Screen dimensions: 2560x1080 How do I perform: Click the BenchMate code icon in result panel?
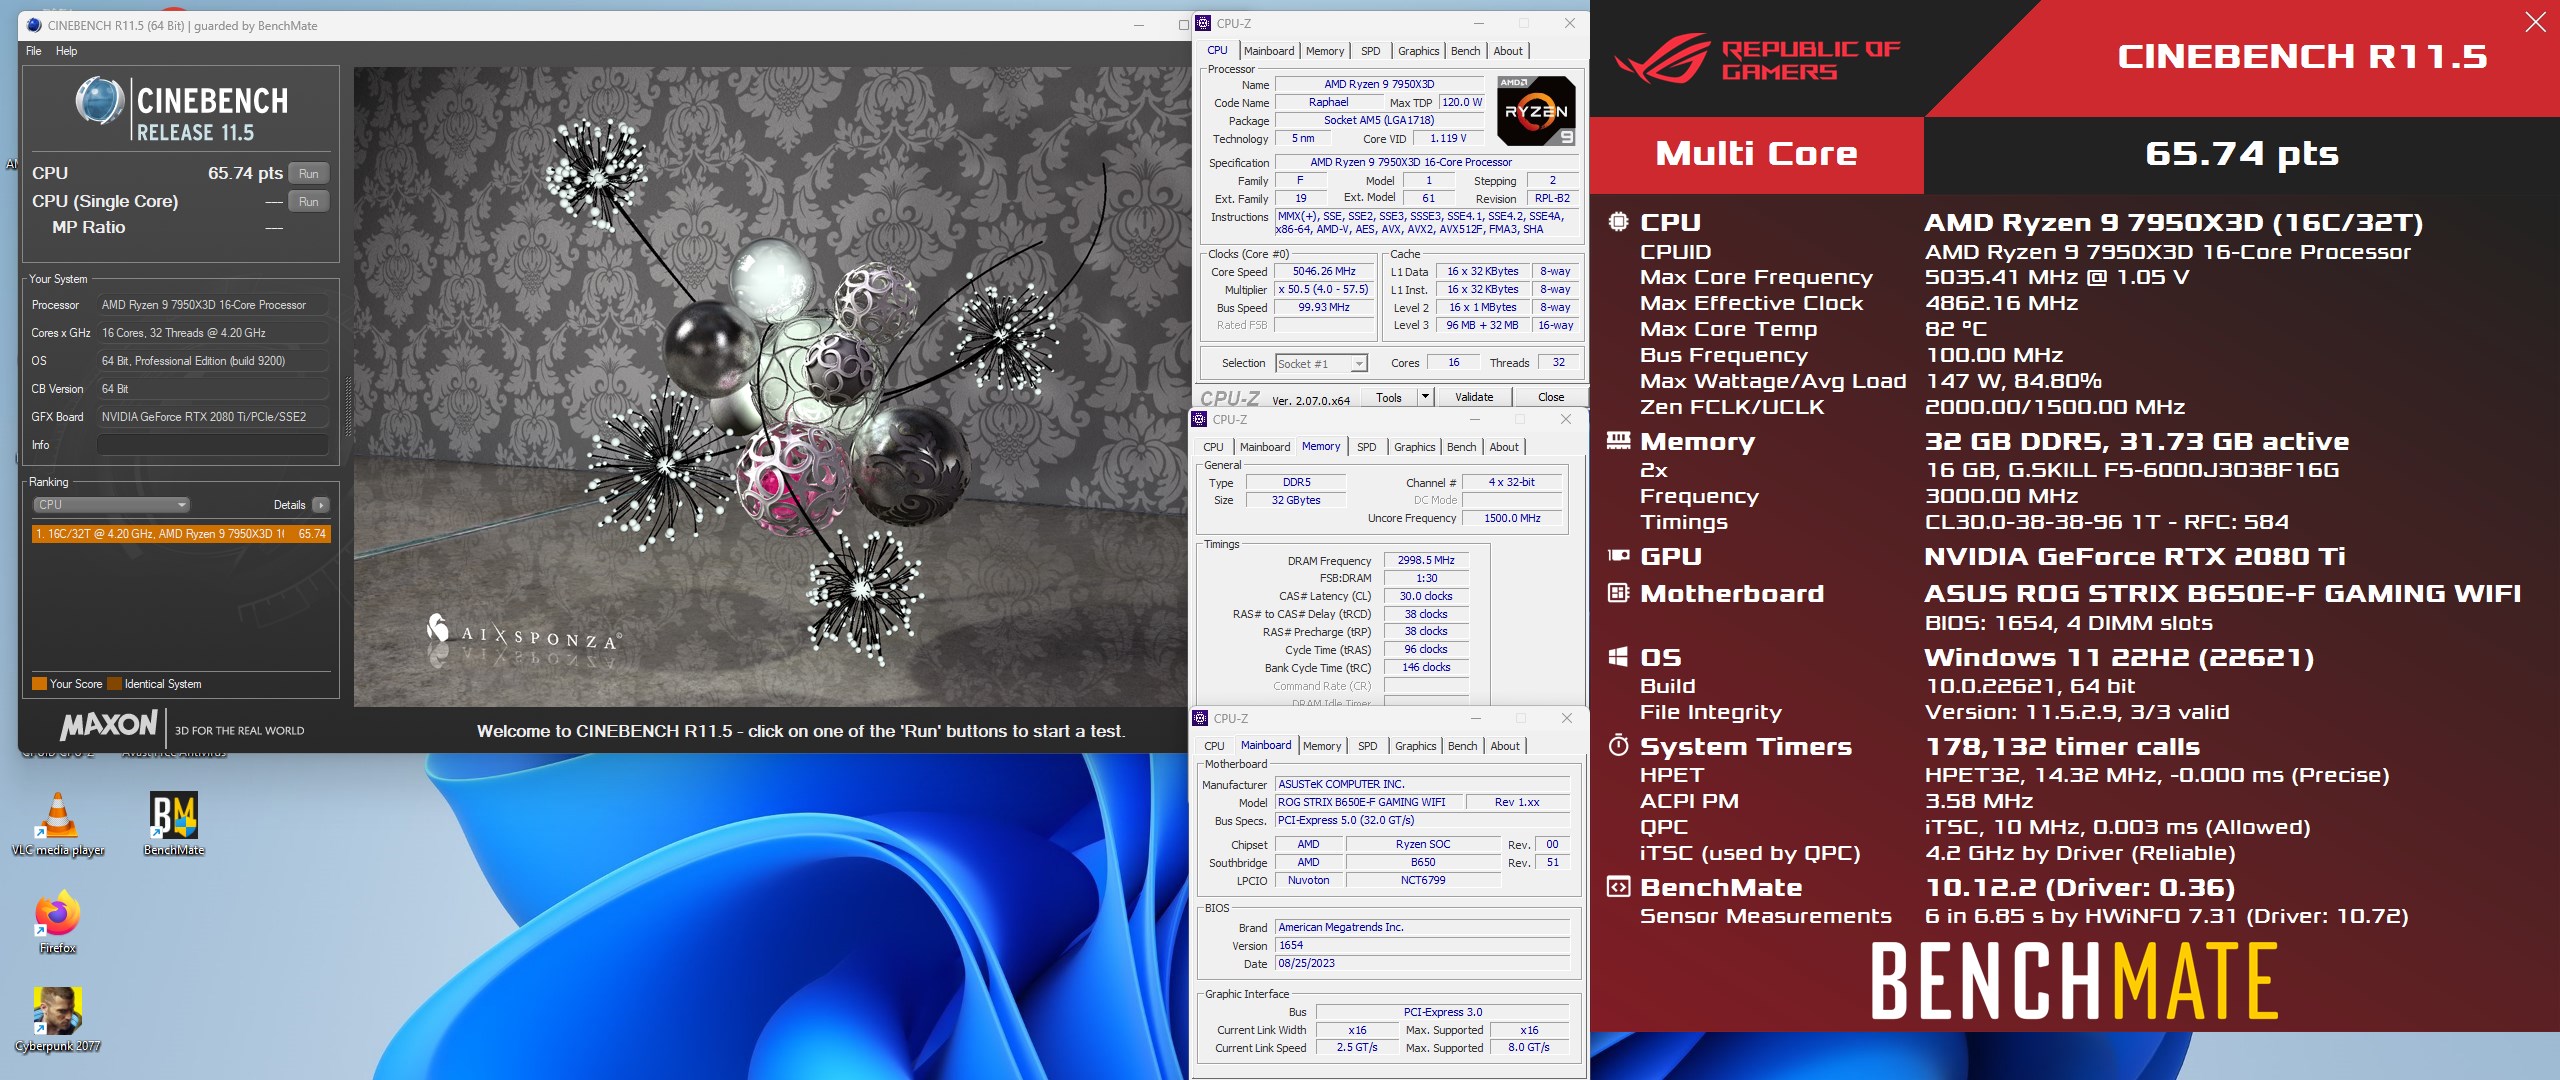point(1618,886)
